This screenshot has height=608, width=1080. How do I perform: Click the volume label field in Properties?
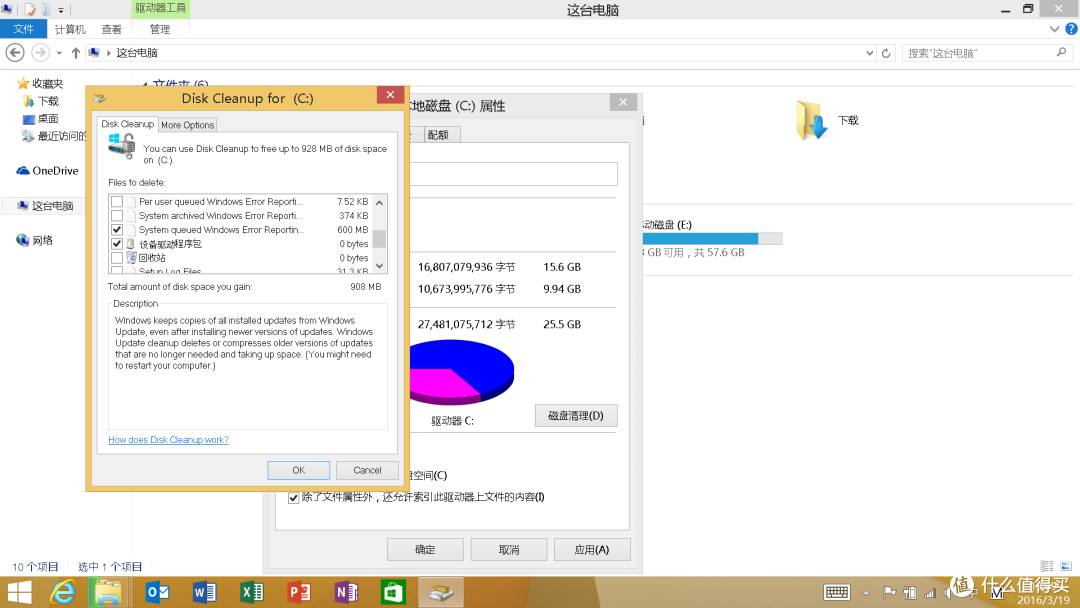pyautogui.click(x=513, y=174)
